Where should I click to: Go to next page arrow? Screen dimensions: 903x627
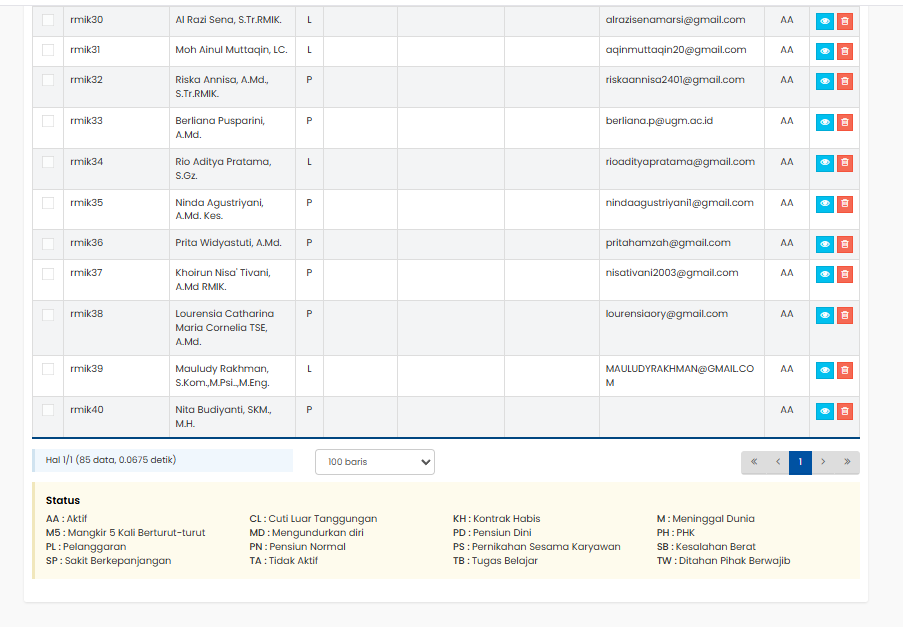click(x=823, y=462)
